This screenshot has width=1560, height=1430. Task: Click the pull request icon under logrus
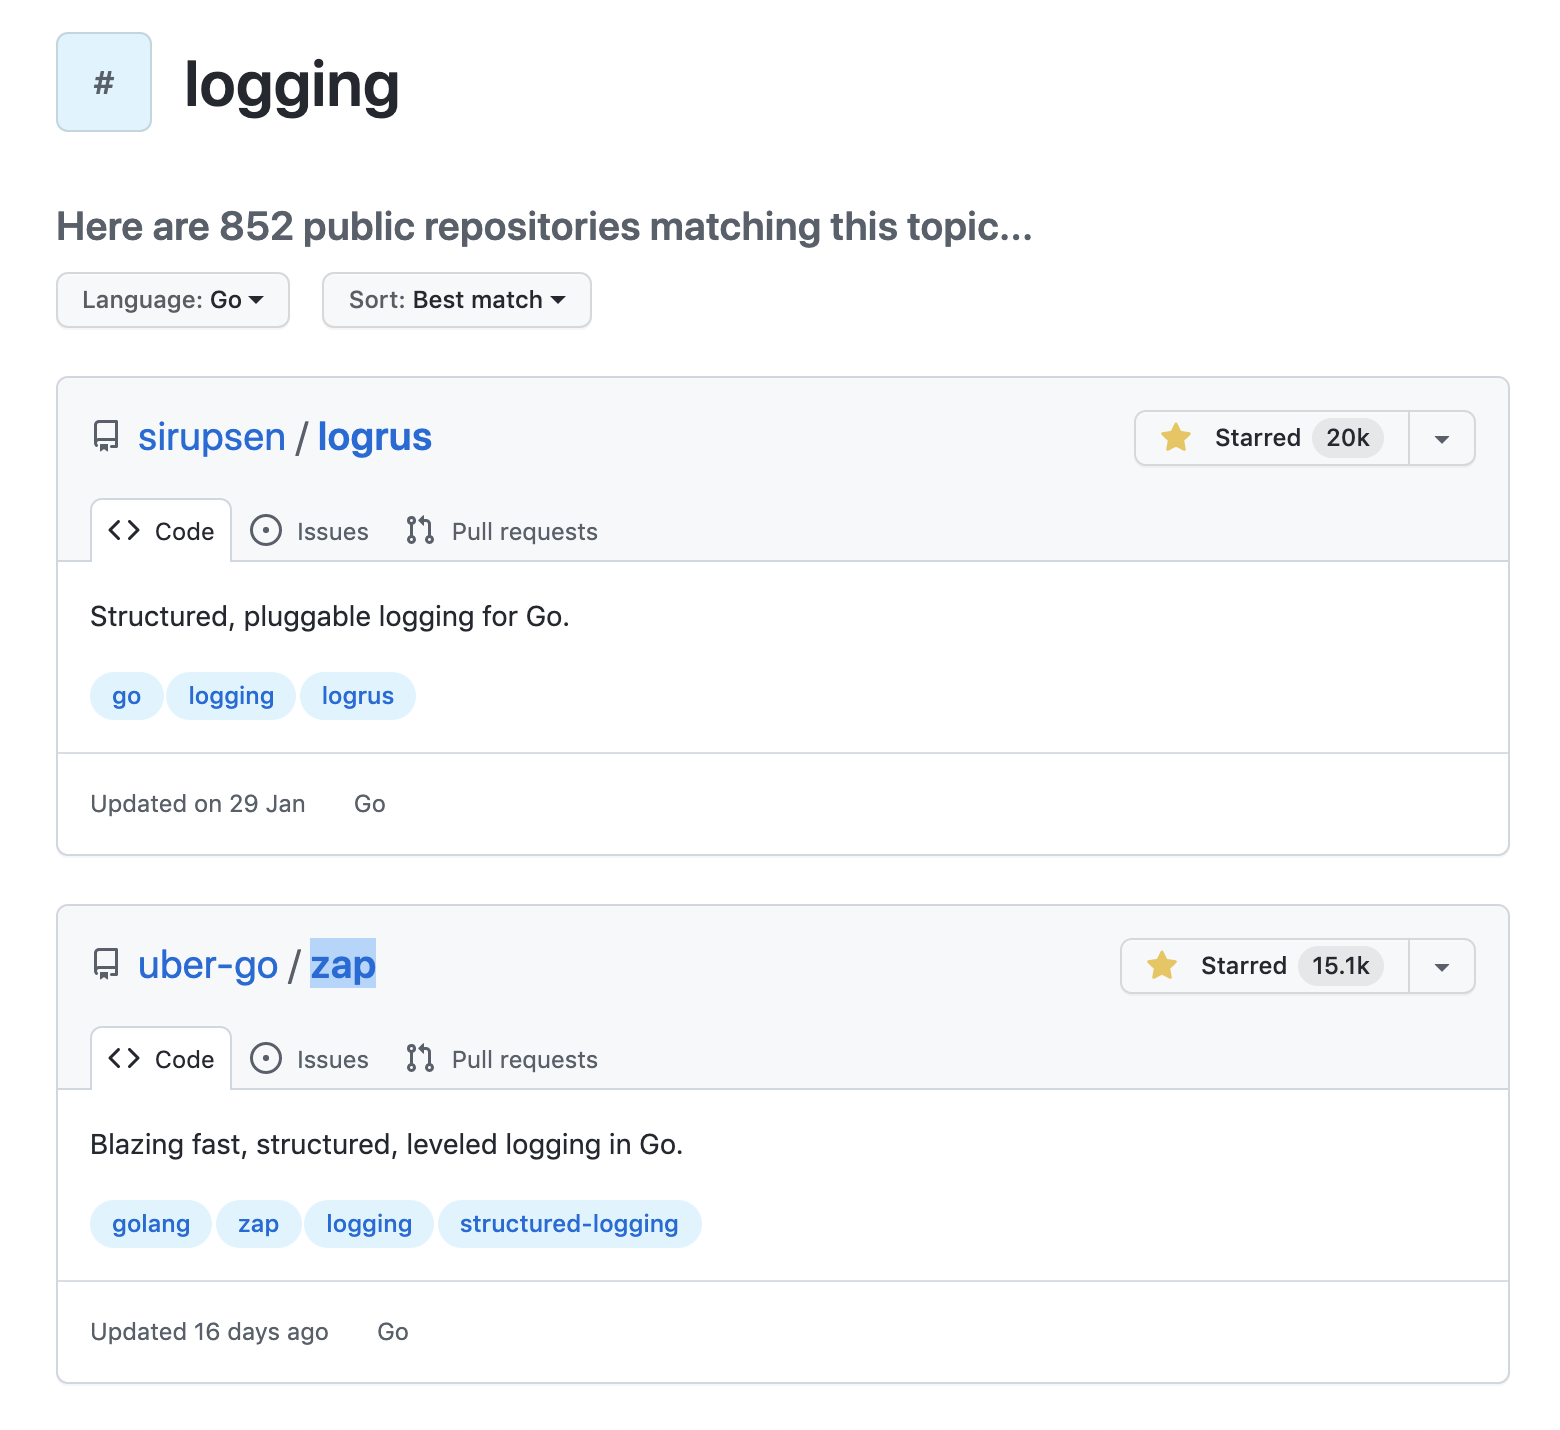coord(420,531)
